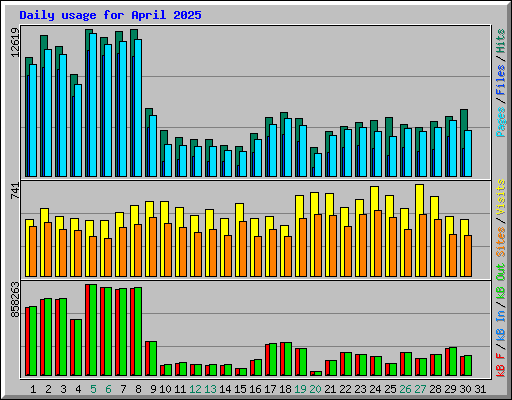Click day label 30 on the x-axis
The height and width of the screenshot is (400, 512).
pyautogui.click(x=465, y=389)
